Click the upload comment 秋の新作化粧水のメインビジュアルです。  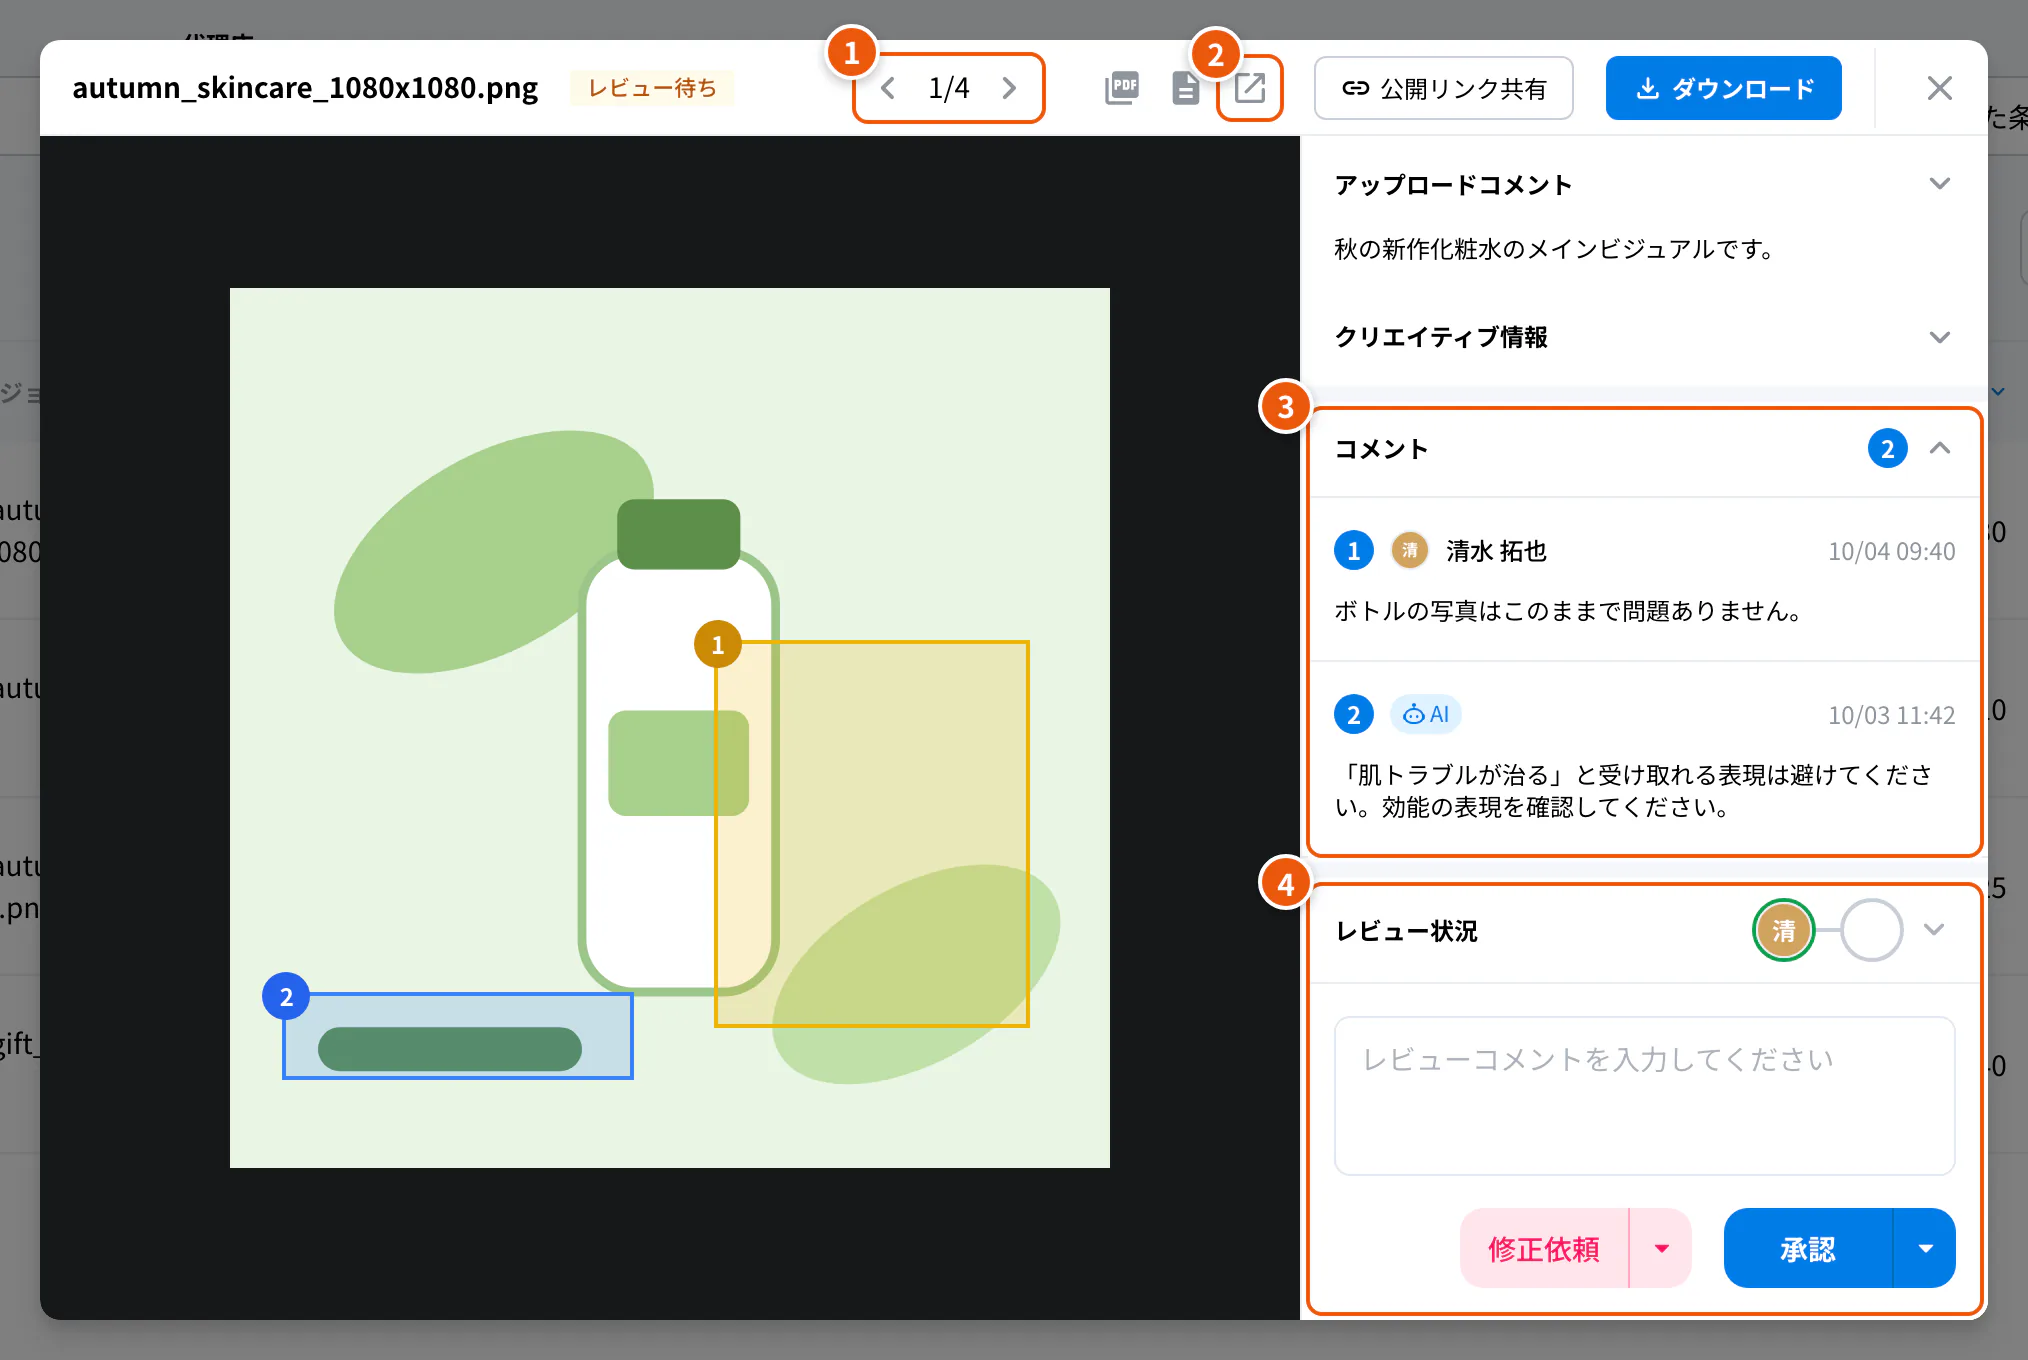(x=1554, y=249)
